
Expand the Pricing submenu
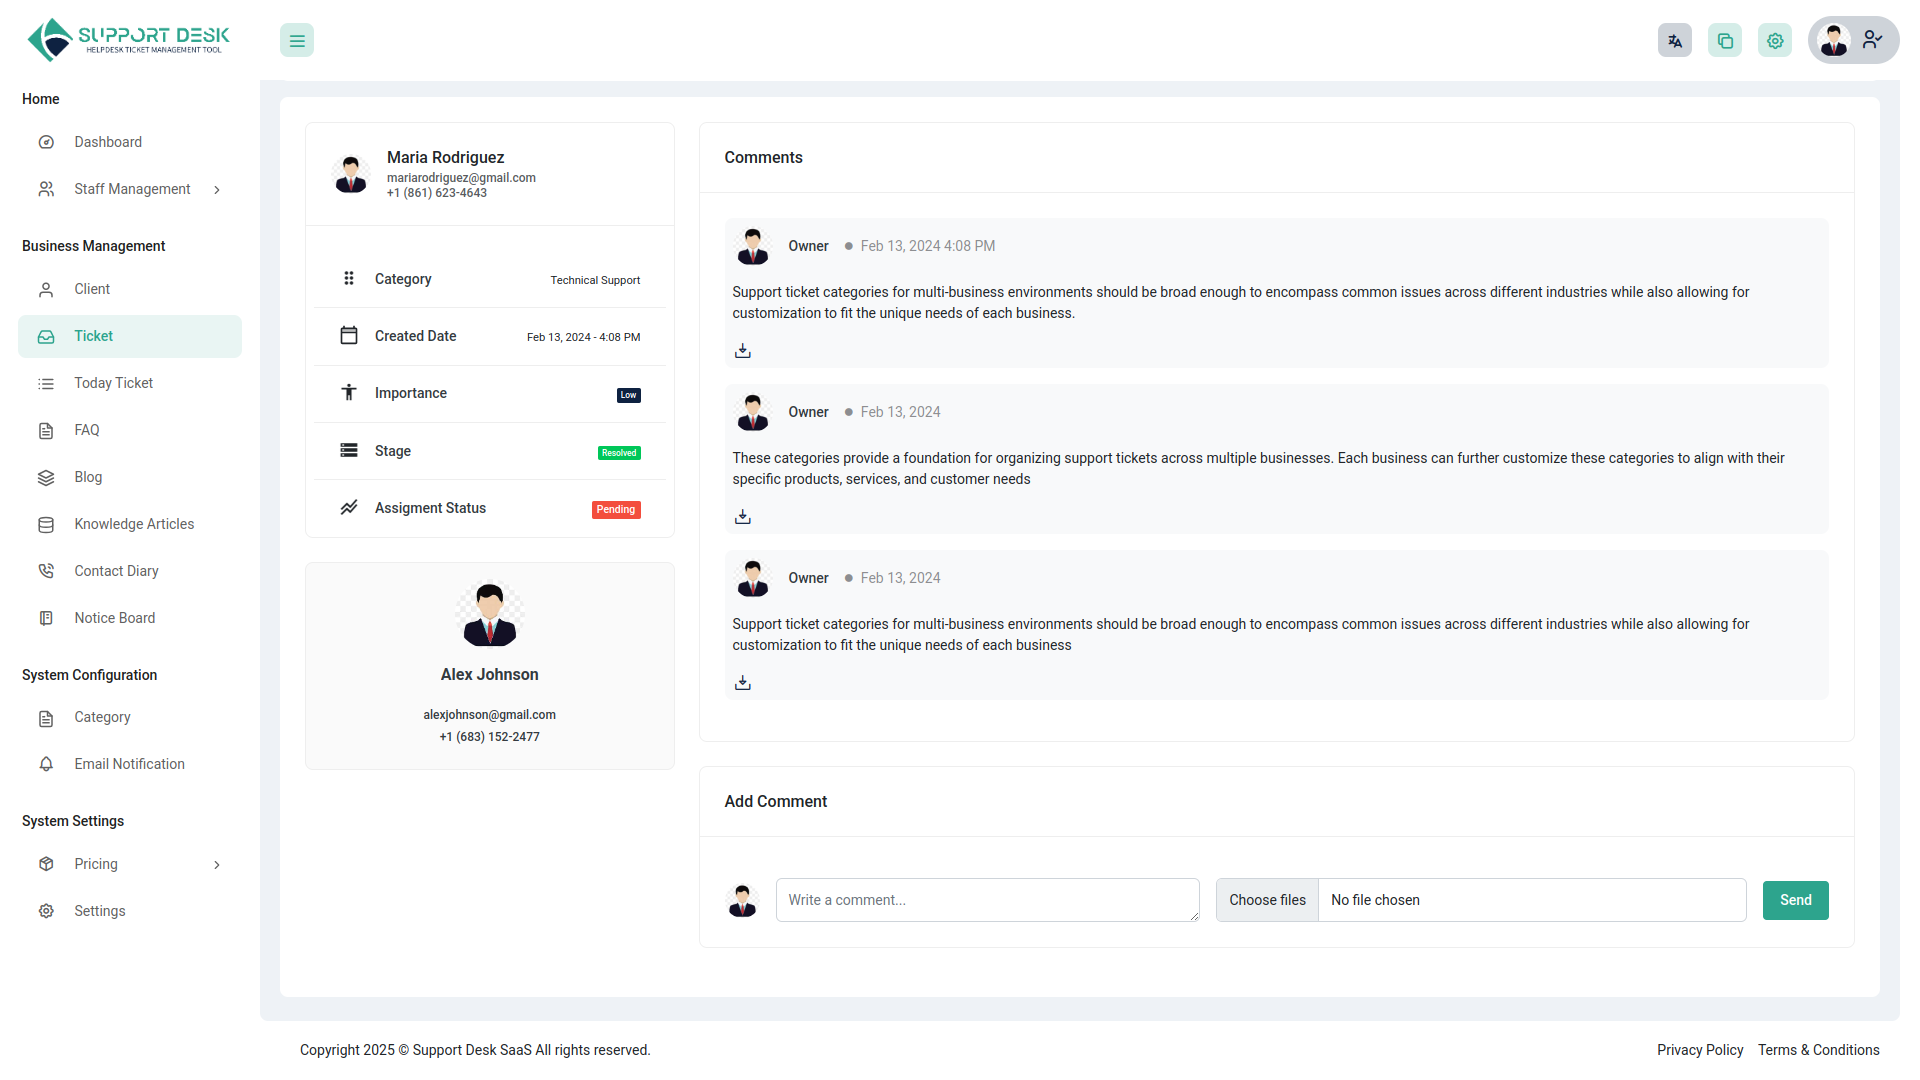(218, 864)
